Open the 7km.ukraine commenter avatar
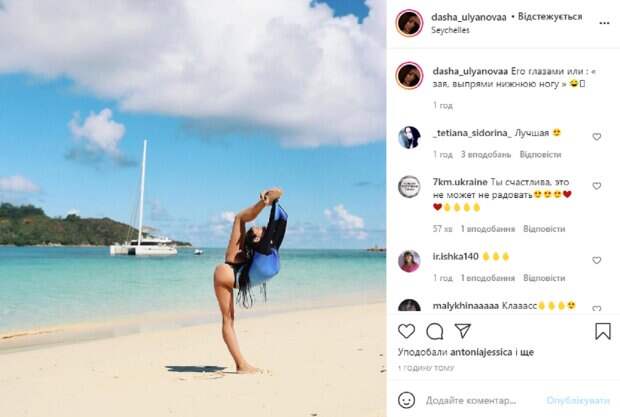Screen dimensions: 620x417 [409, 187]
